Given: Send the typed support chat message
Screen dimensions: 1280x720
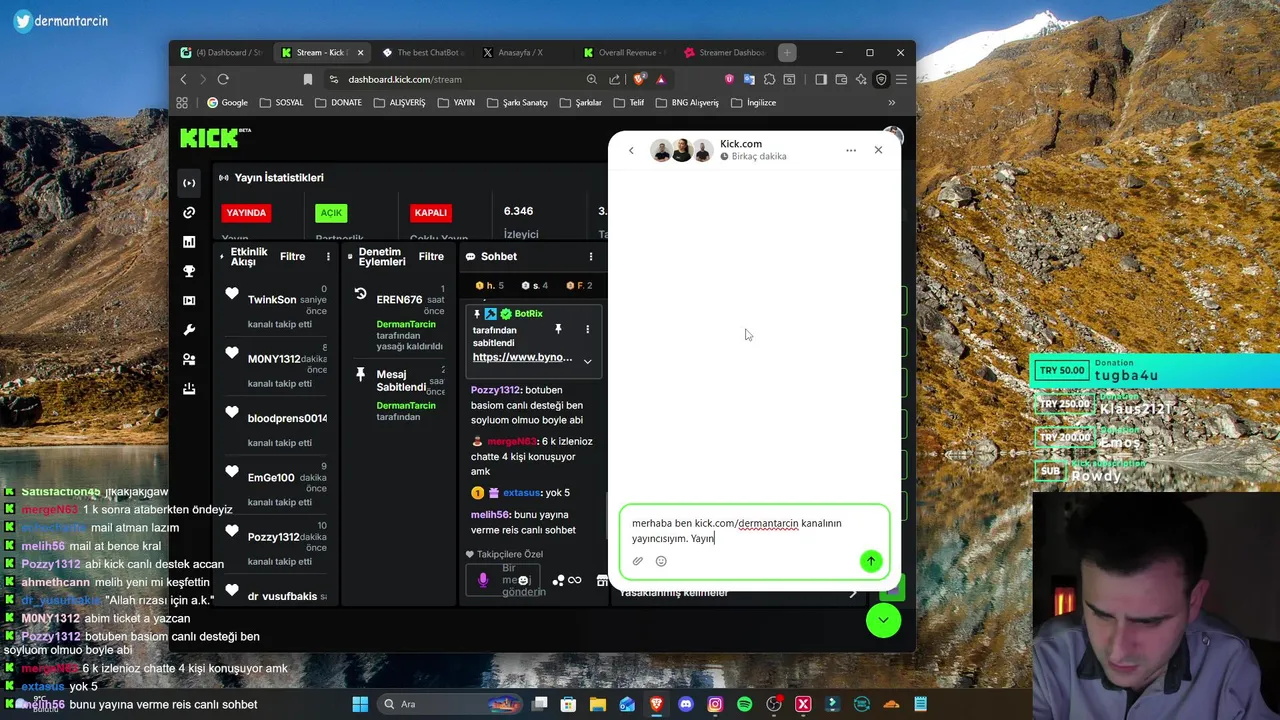Looking at the screenshot, I should [871, 561].
